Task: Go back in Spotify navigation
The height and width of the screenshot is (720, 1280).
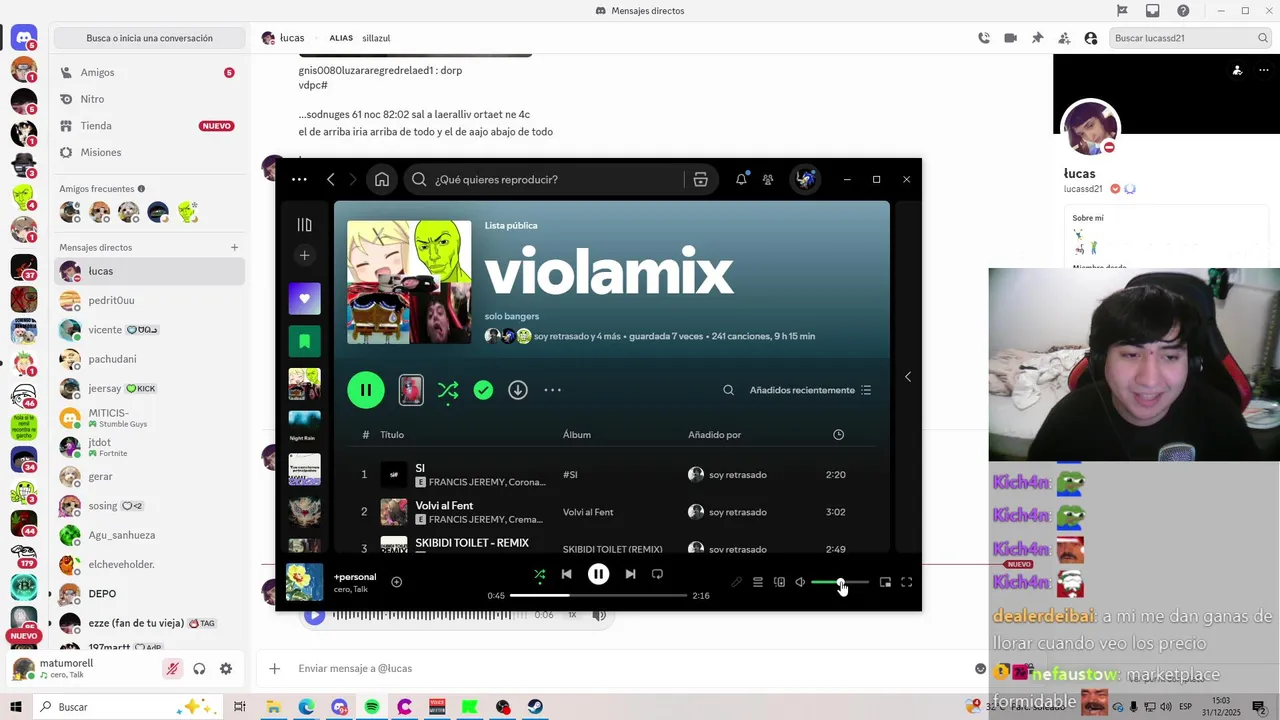Action: (331, 180)
